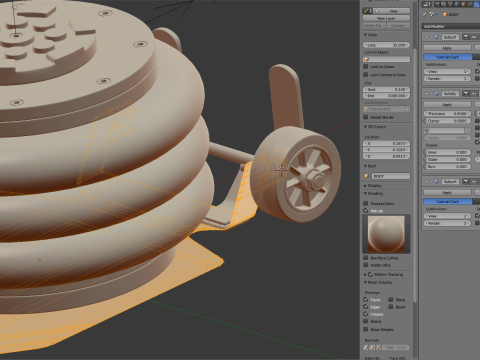The image size is (480, 360).
Task: Clear the Local Camera field
Action: point(407,109)
